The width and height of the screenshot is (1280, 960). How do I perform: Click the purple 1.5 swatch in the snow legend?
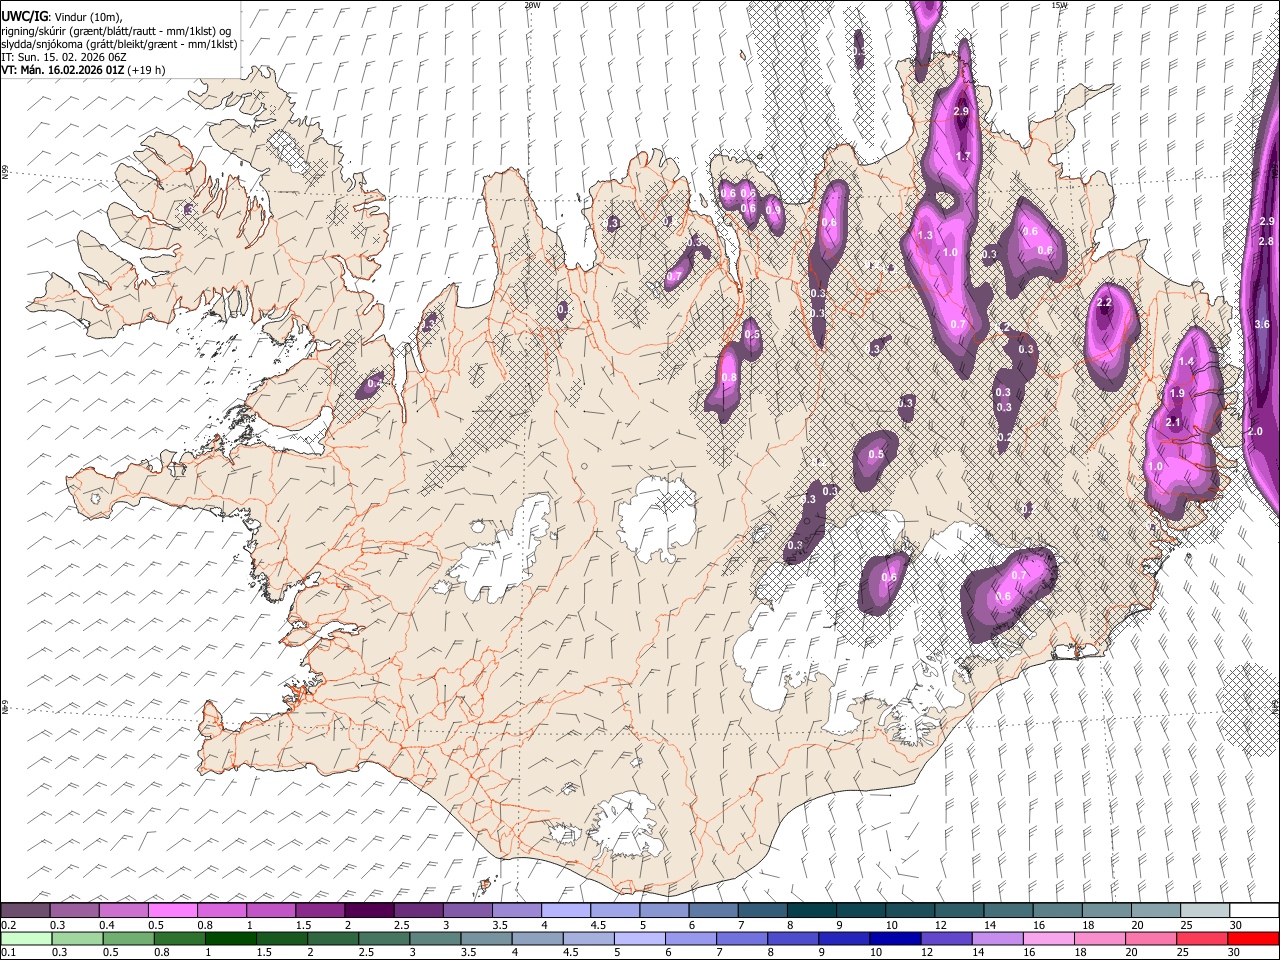[320, 911]
